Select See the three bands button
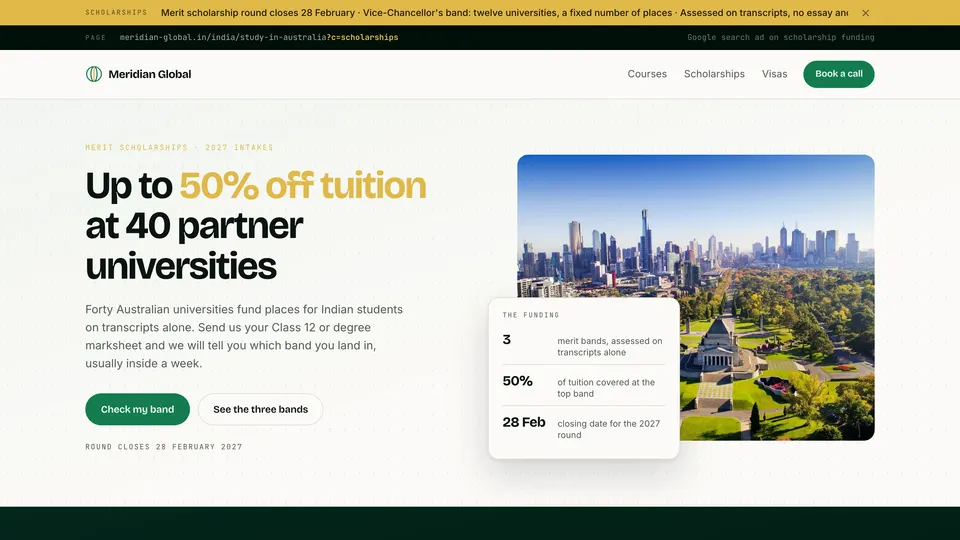Viewport: 960px width, 540px height. tap(260, 409)
